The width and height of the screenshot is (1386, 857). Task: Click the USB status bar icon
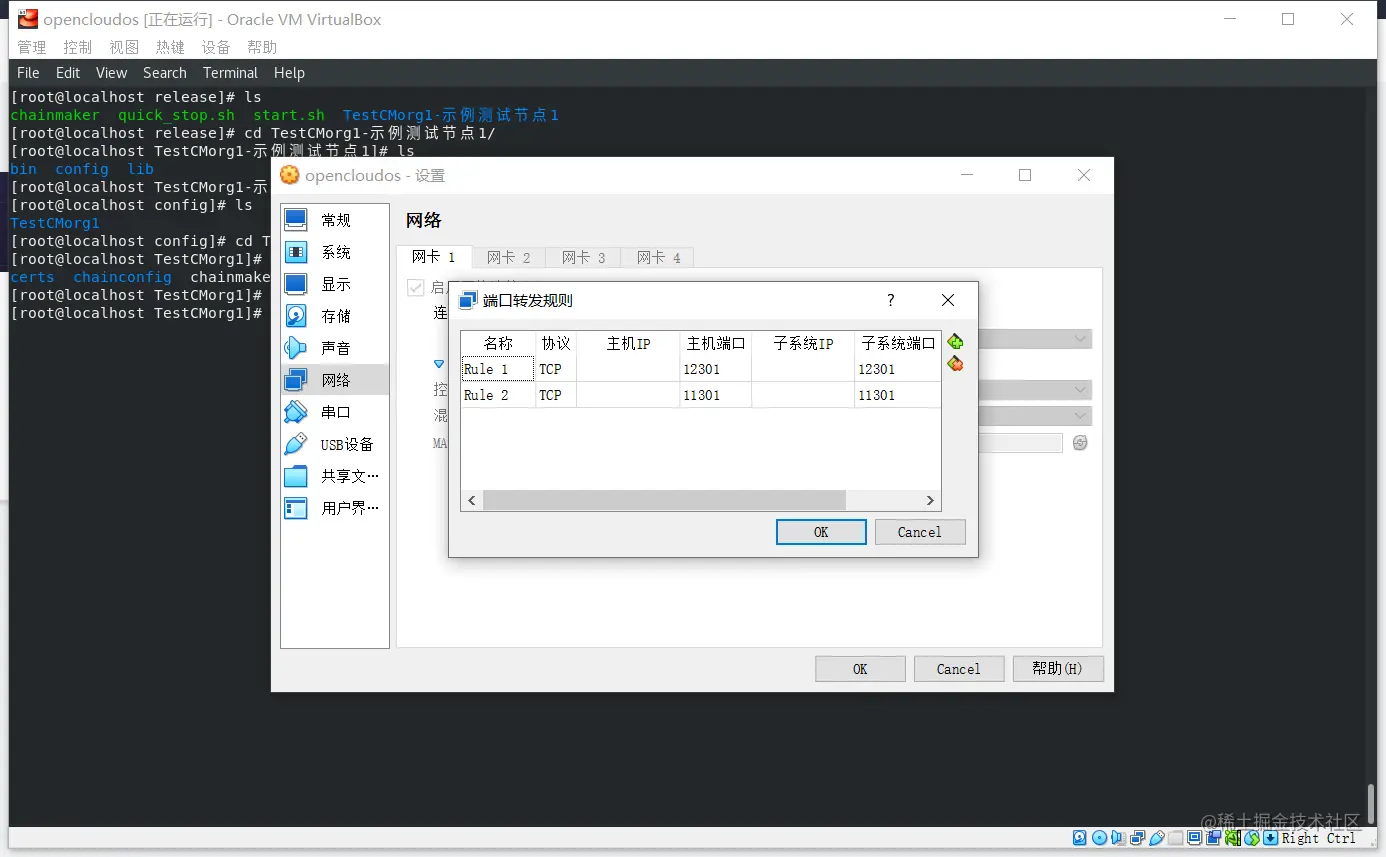[1157, 838]
